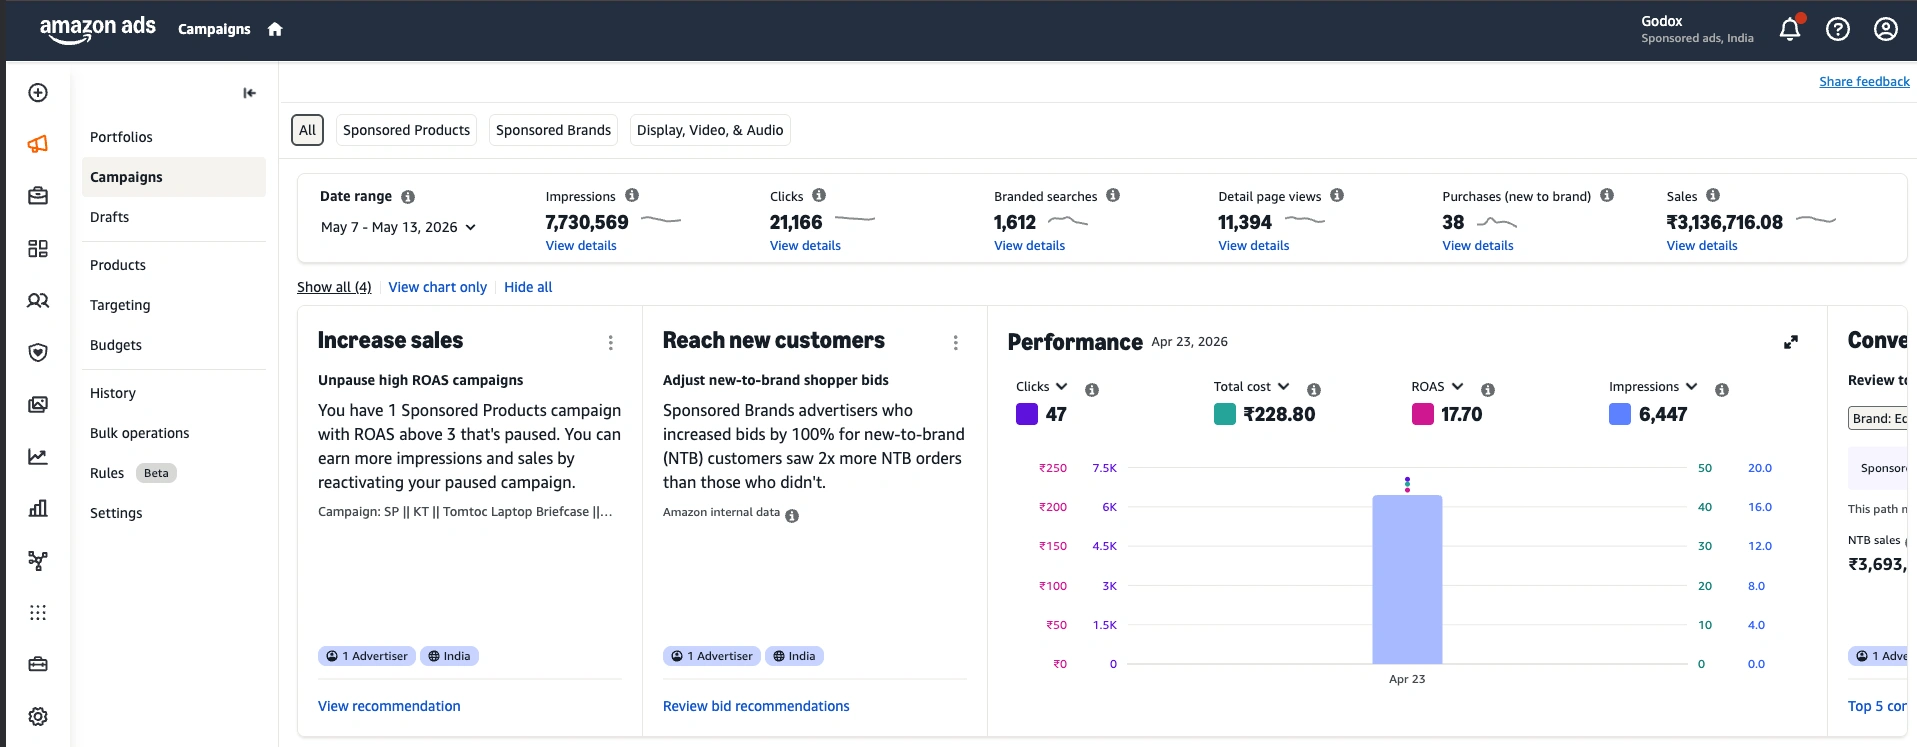
Task: Click the teal Total cost legend swatch
Action: click(1225, 414)
